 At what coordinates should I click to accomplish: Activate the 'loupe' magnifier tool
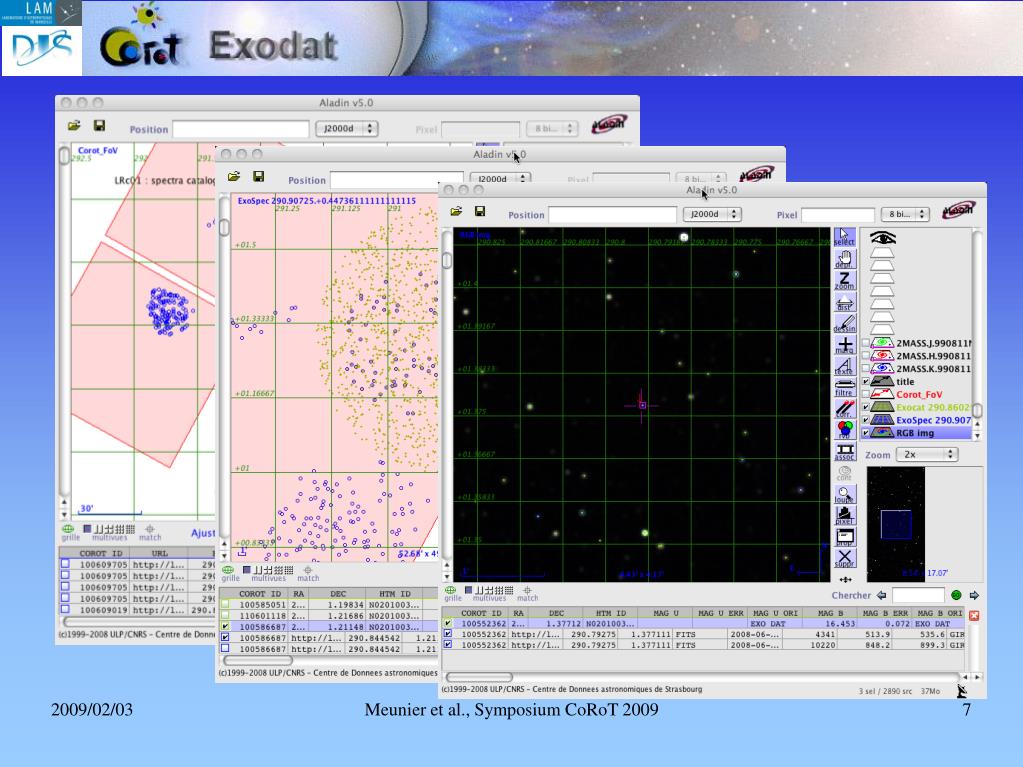[x=845, y=493]
